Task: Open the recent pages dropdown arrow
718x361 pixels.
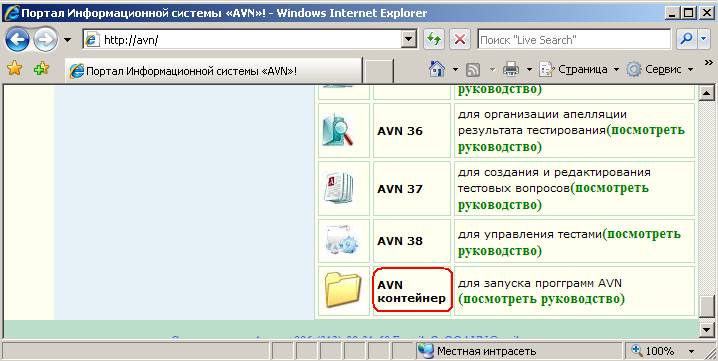Action: pos(67,40)
